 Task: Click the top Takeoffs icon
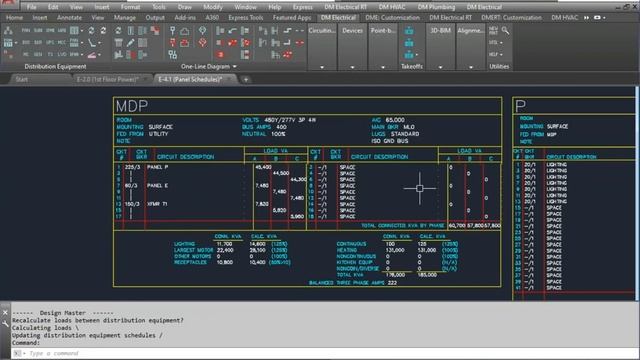[x=409, y=31]
